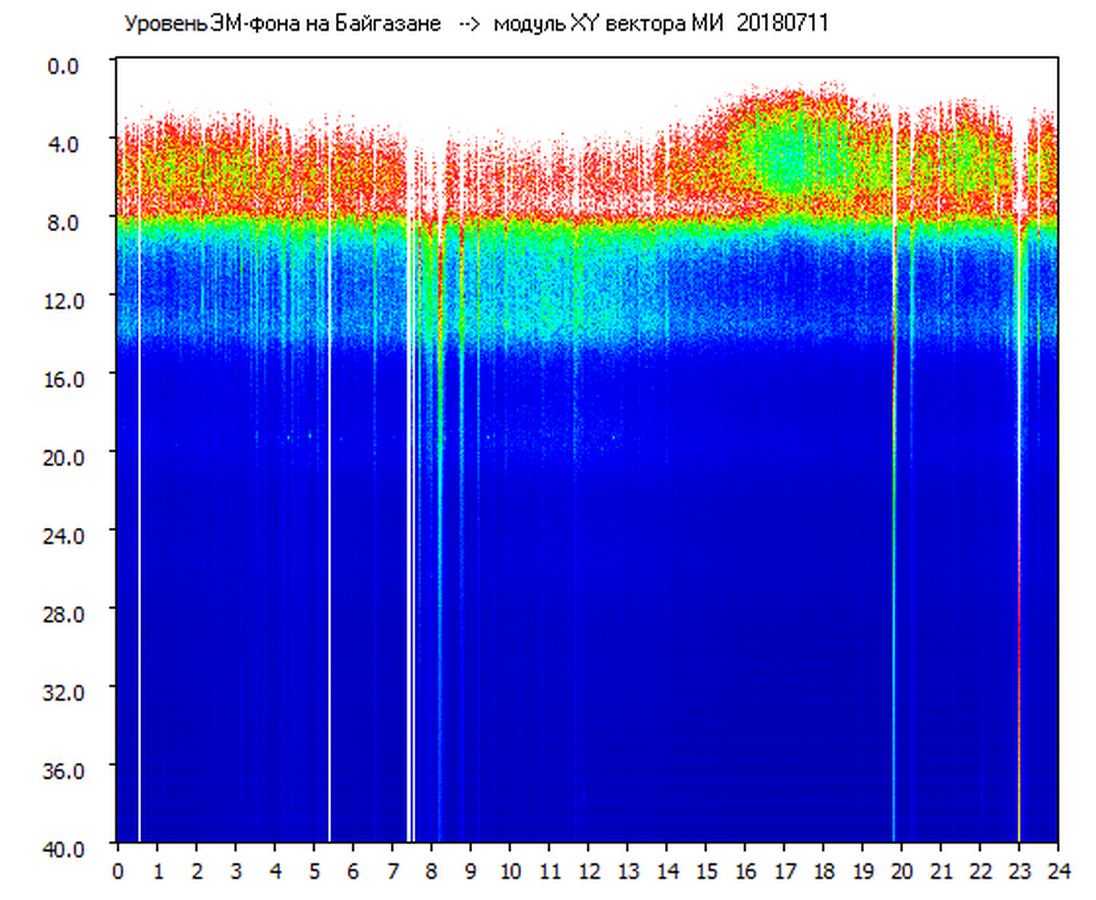
Task: Click the green high-intensity blob above hour 17
Action: [790, 150]
